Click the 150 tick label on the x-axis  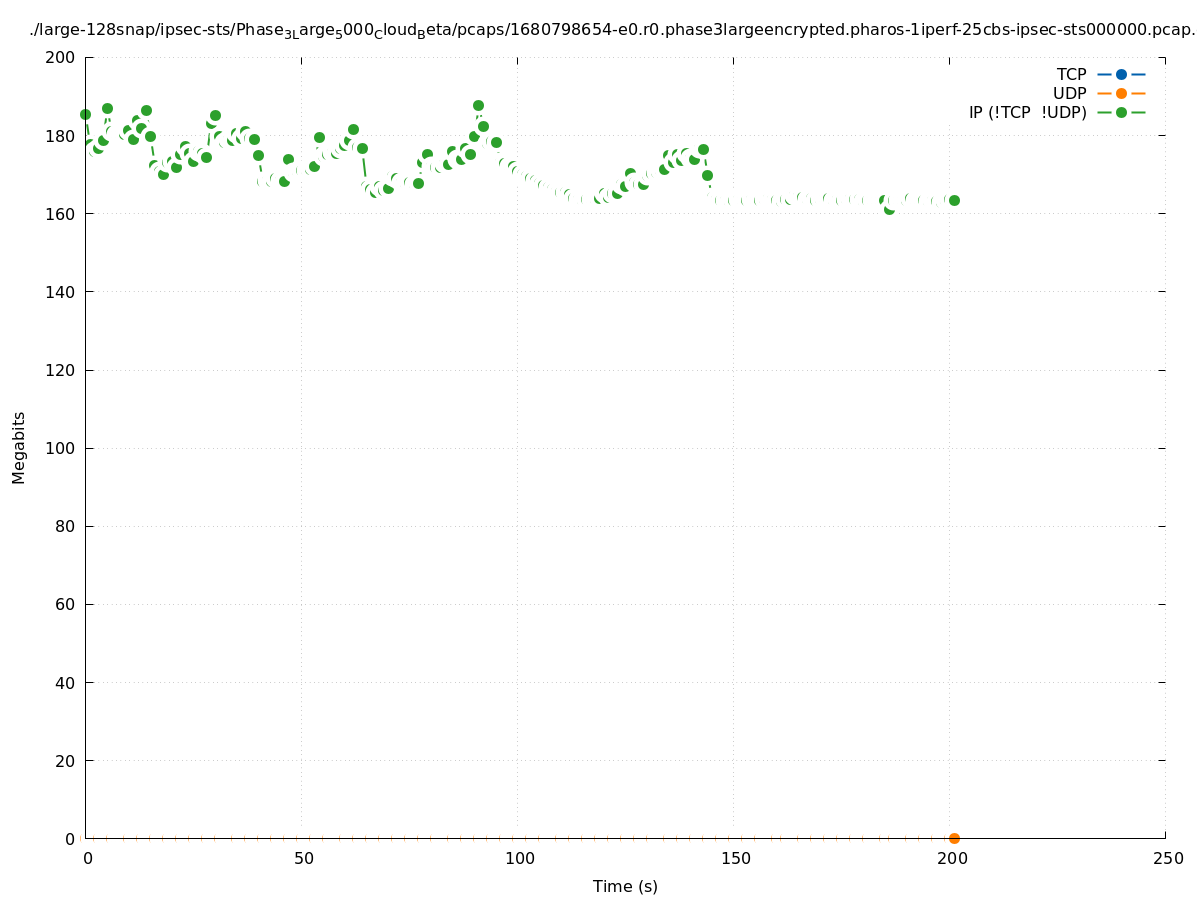point(734,859)
